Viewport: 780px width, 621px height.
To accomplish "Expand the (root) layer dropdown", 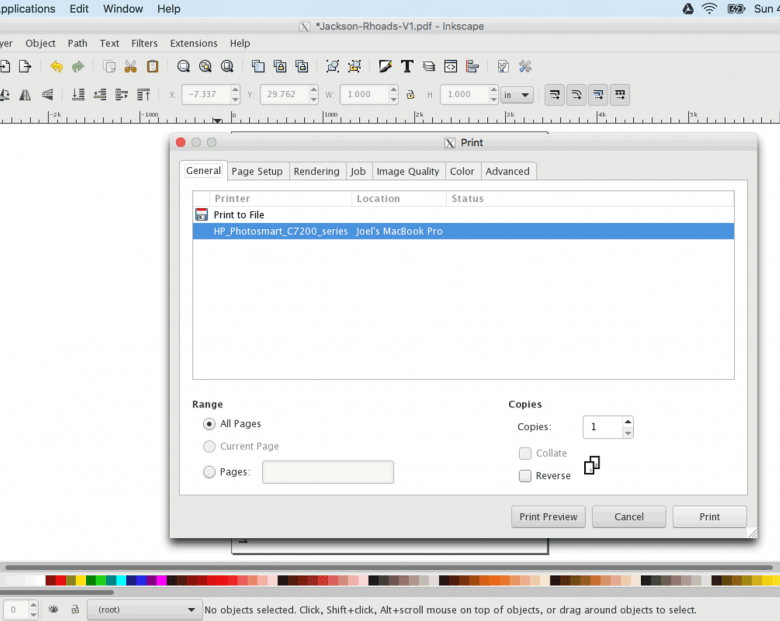I will coord(147,609).
